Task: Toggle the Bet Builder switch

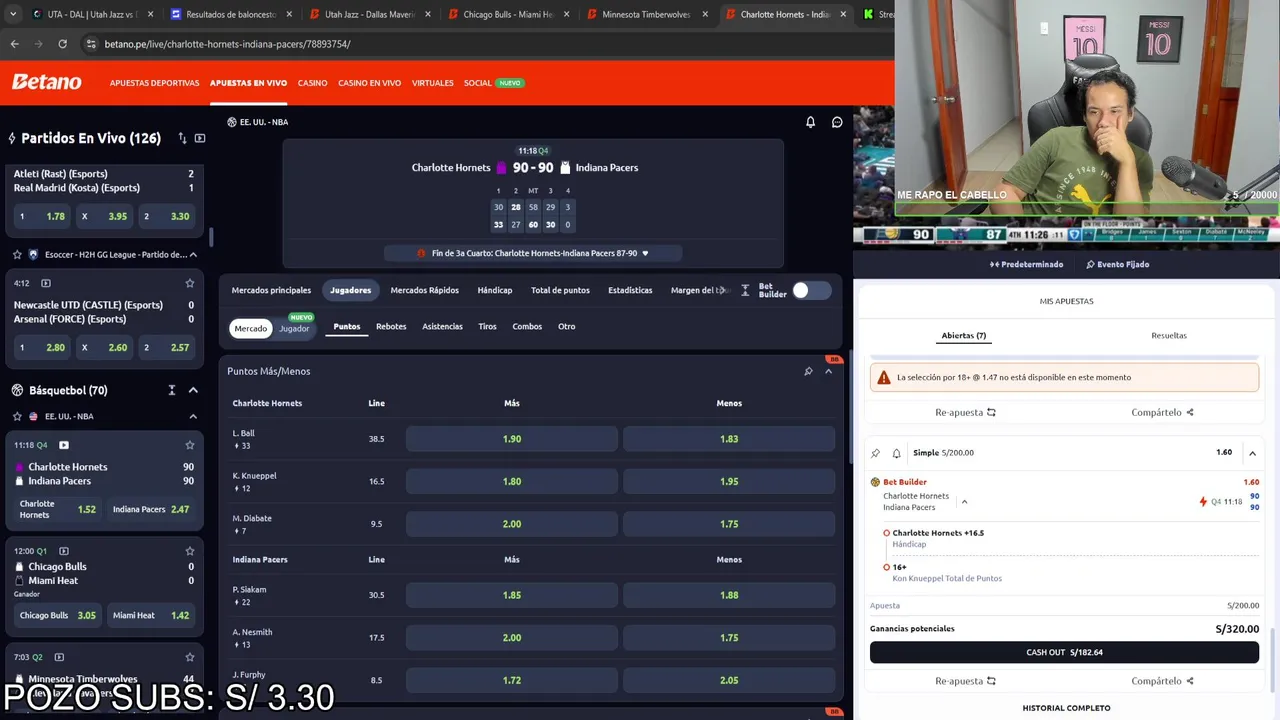Action: coord(811,290)
